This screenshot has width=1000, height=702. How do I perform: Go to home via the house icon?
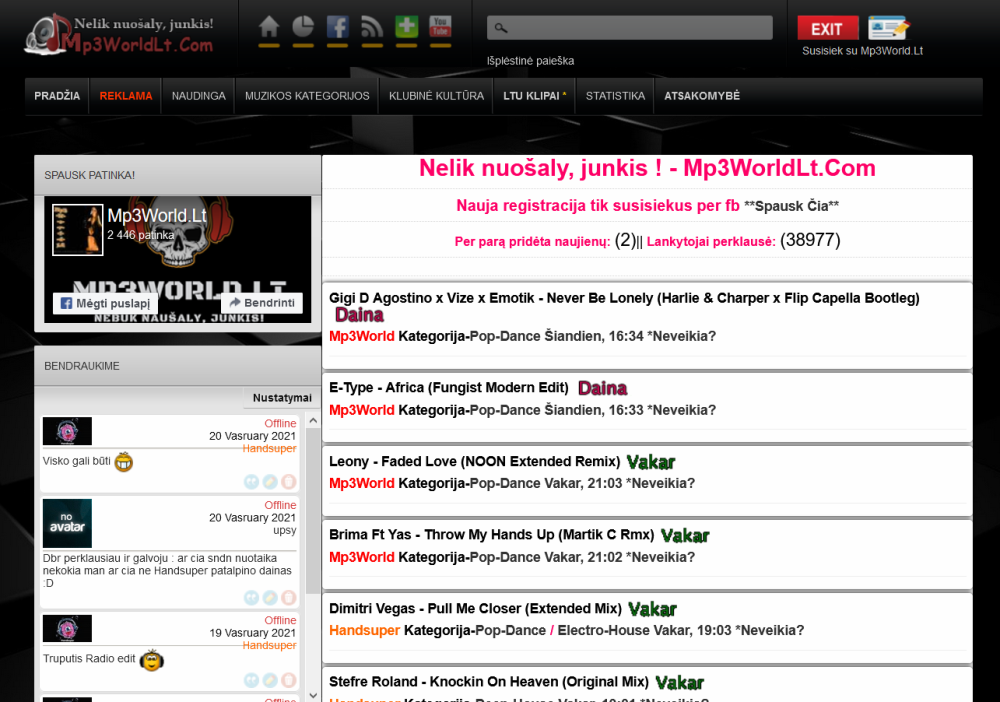268,27
